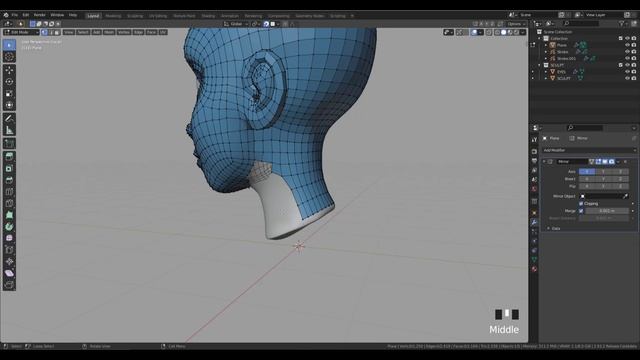Click the Mirror modifier name field
640x360 pixels.
[572, 162]
